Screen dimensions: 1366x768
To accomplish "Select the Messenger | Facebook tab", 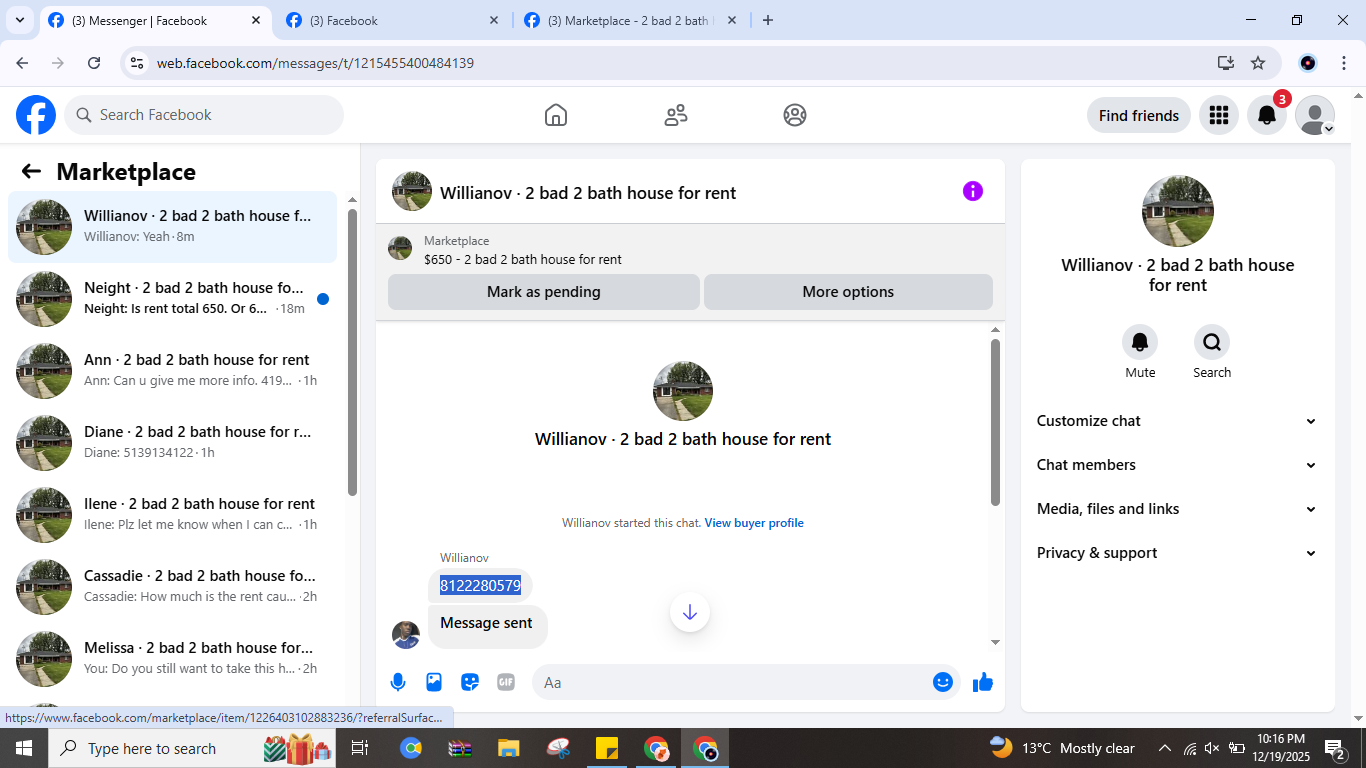I will [x=155, y=20].
